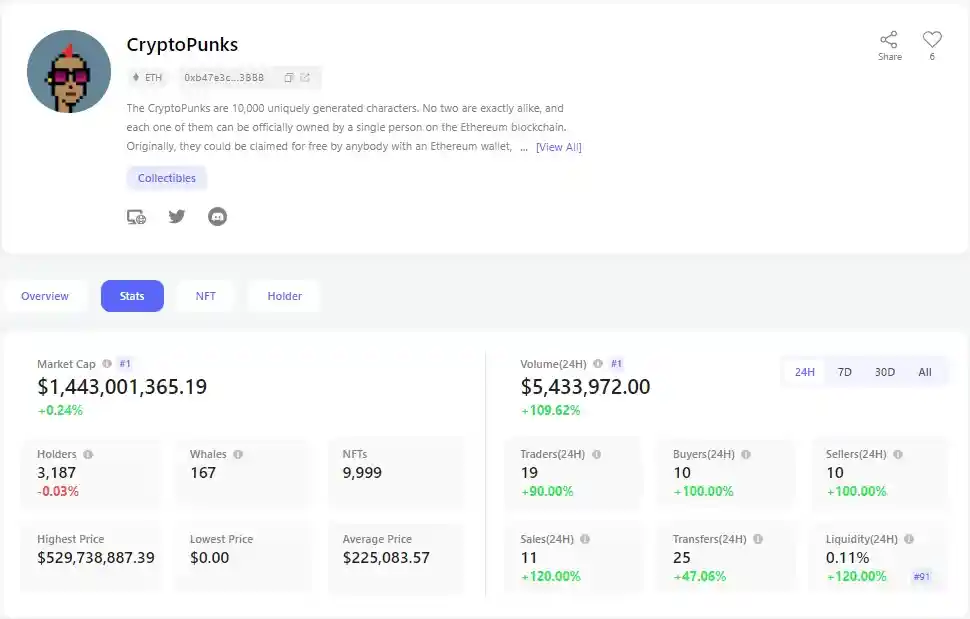Click the #91 liquidity rank badge

point(921,576)
